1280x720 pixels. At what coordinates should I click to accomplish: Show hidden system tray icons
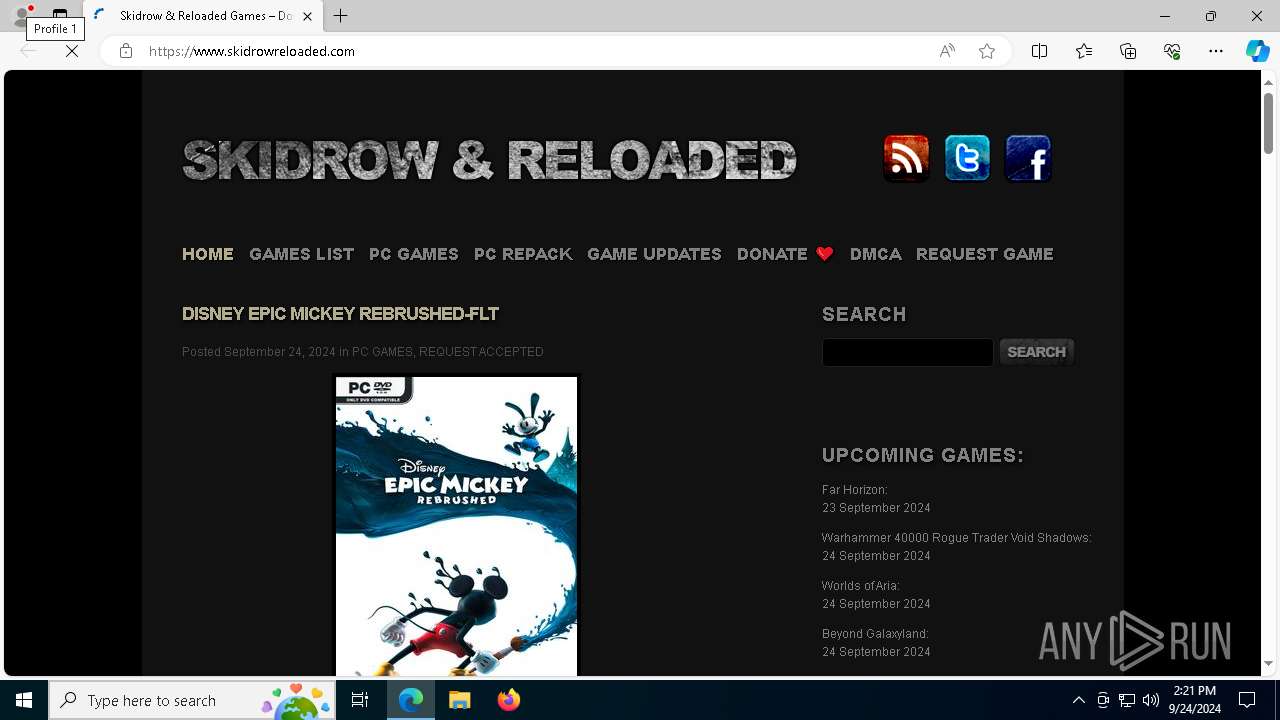pyautogui.click(x=1079, y=700)
